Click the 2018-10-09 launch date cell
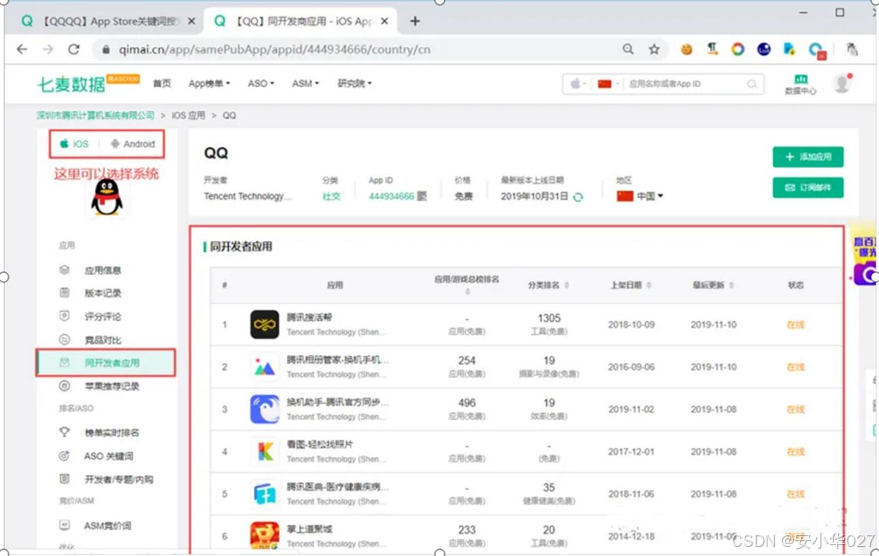 click(x=631, y=325)
